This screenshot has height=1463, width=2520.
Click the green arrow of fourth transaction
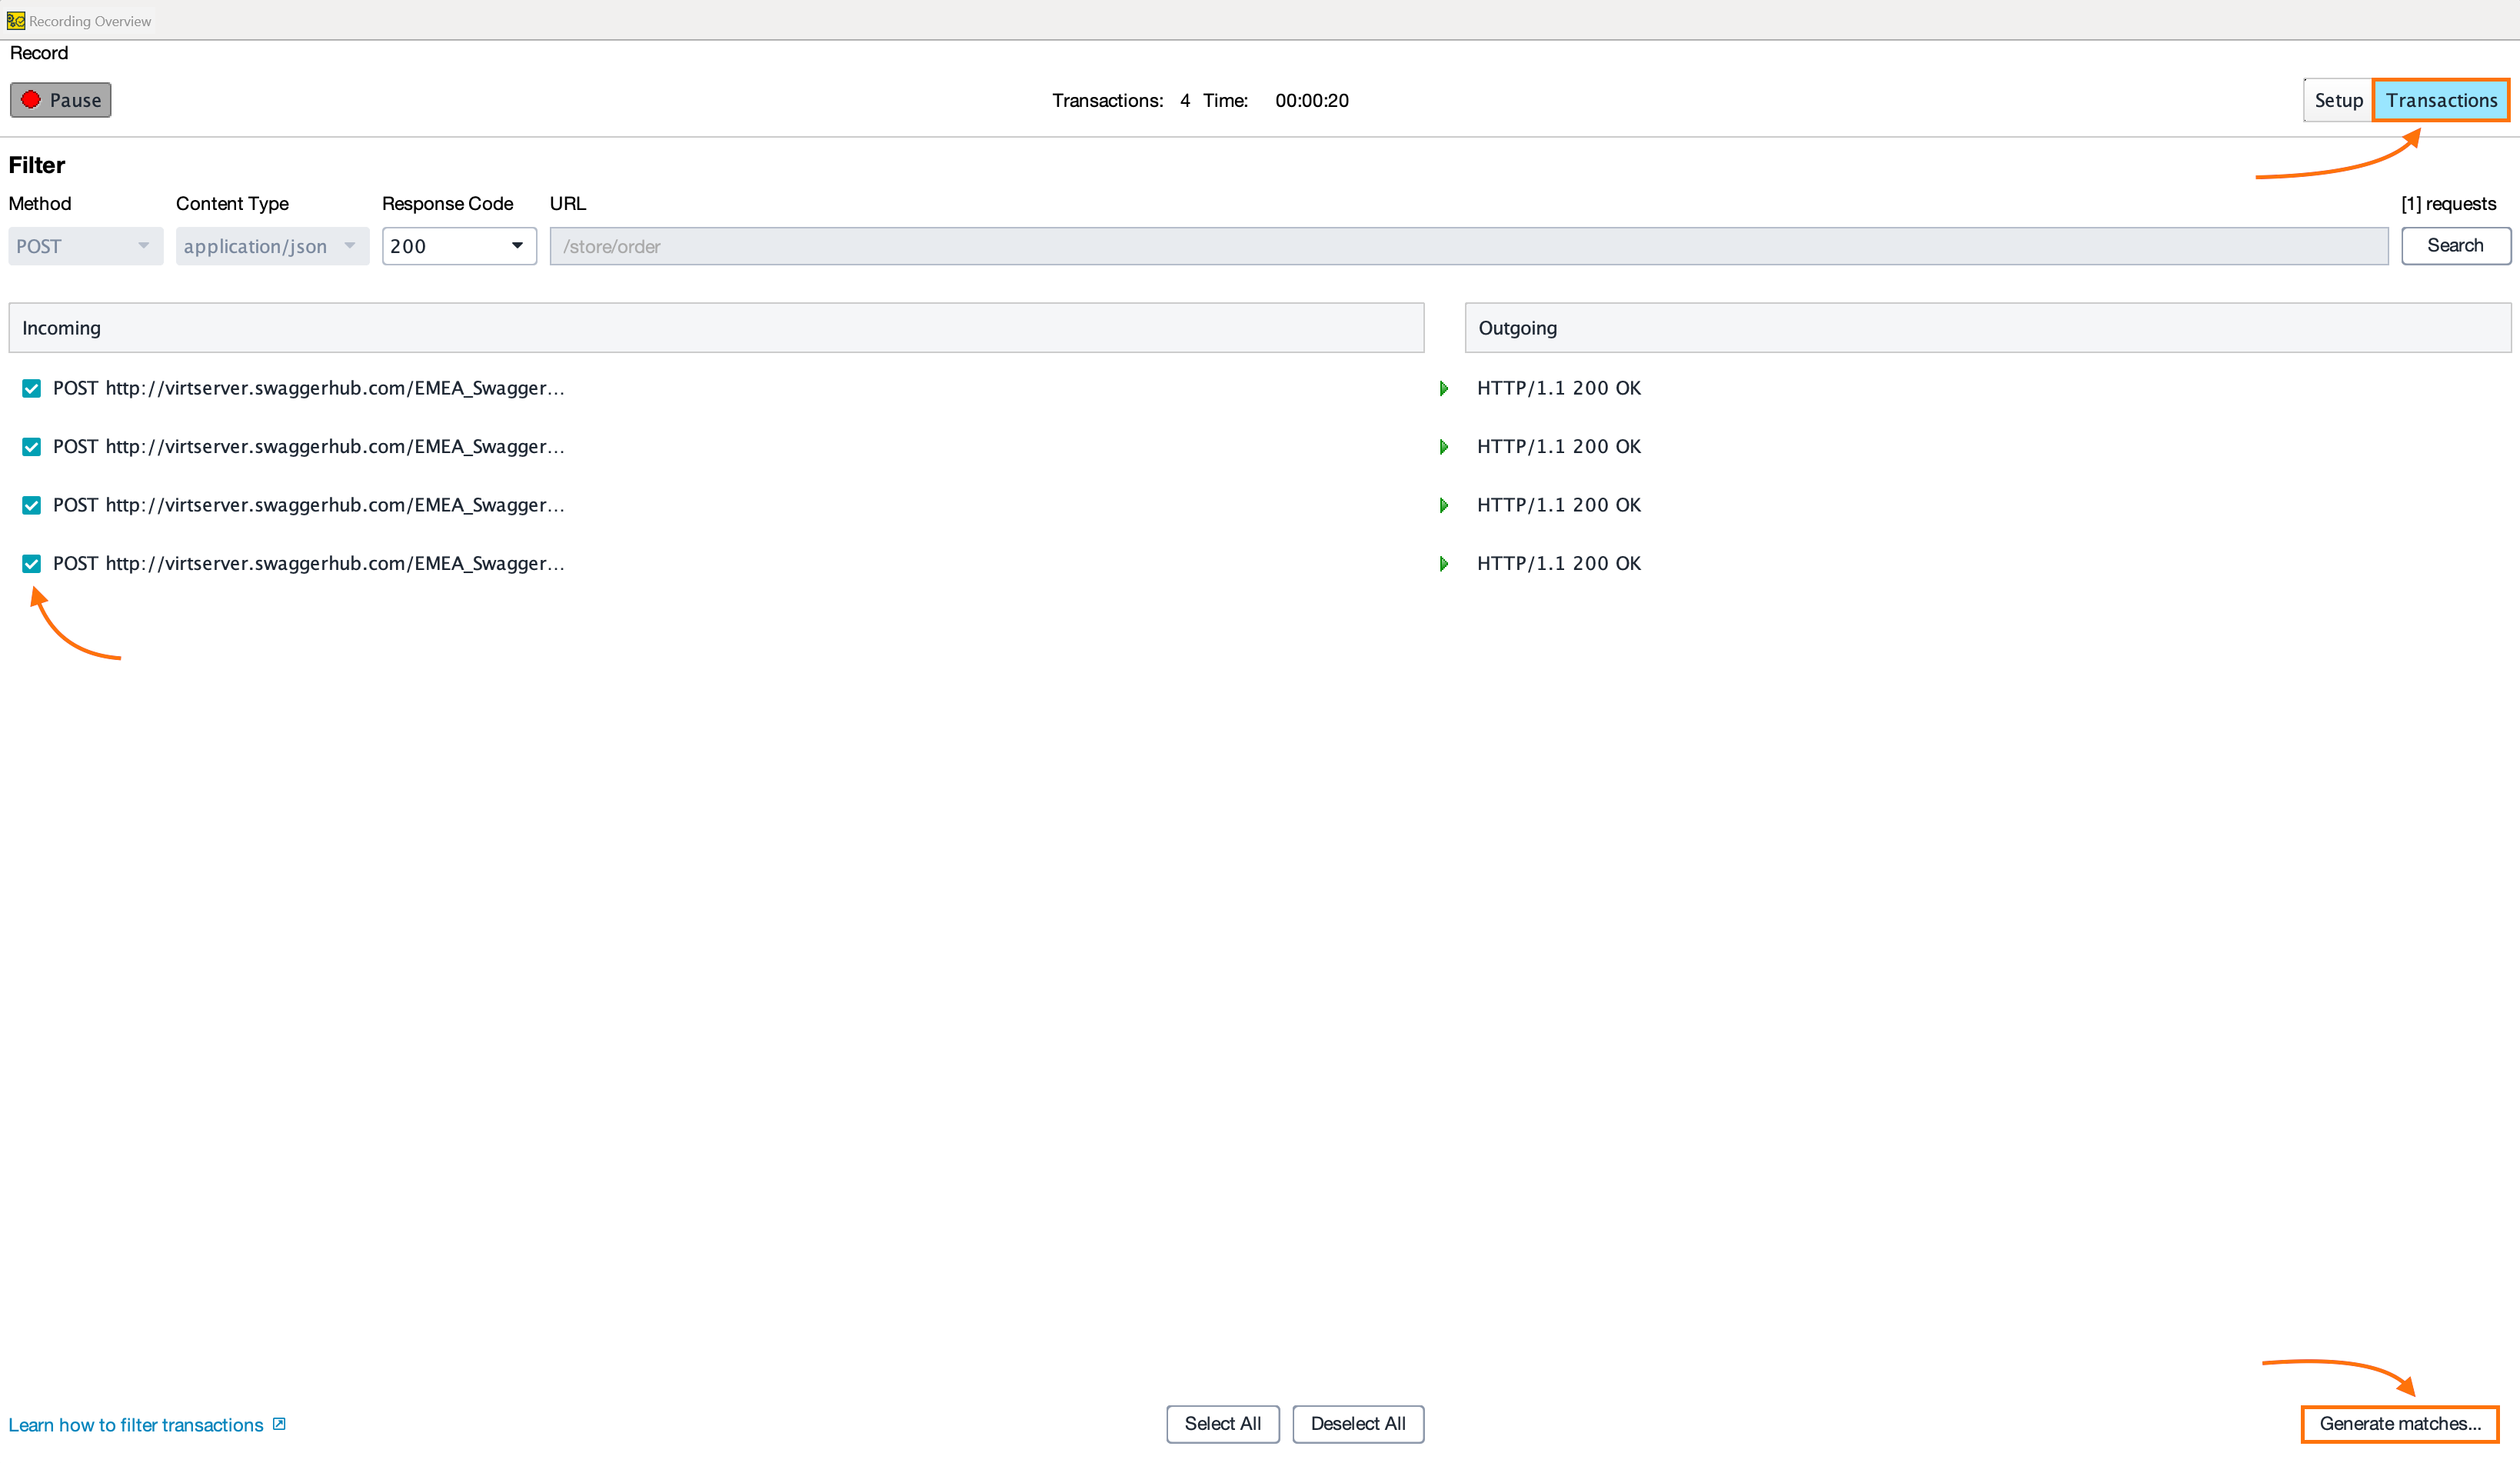pos(1443,564)
